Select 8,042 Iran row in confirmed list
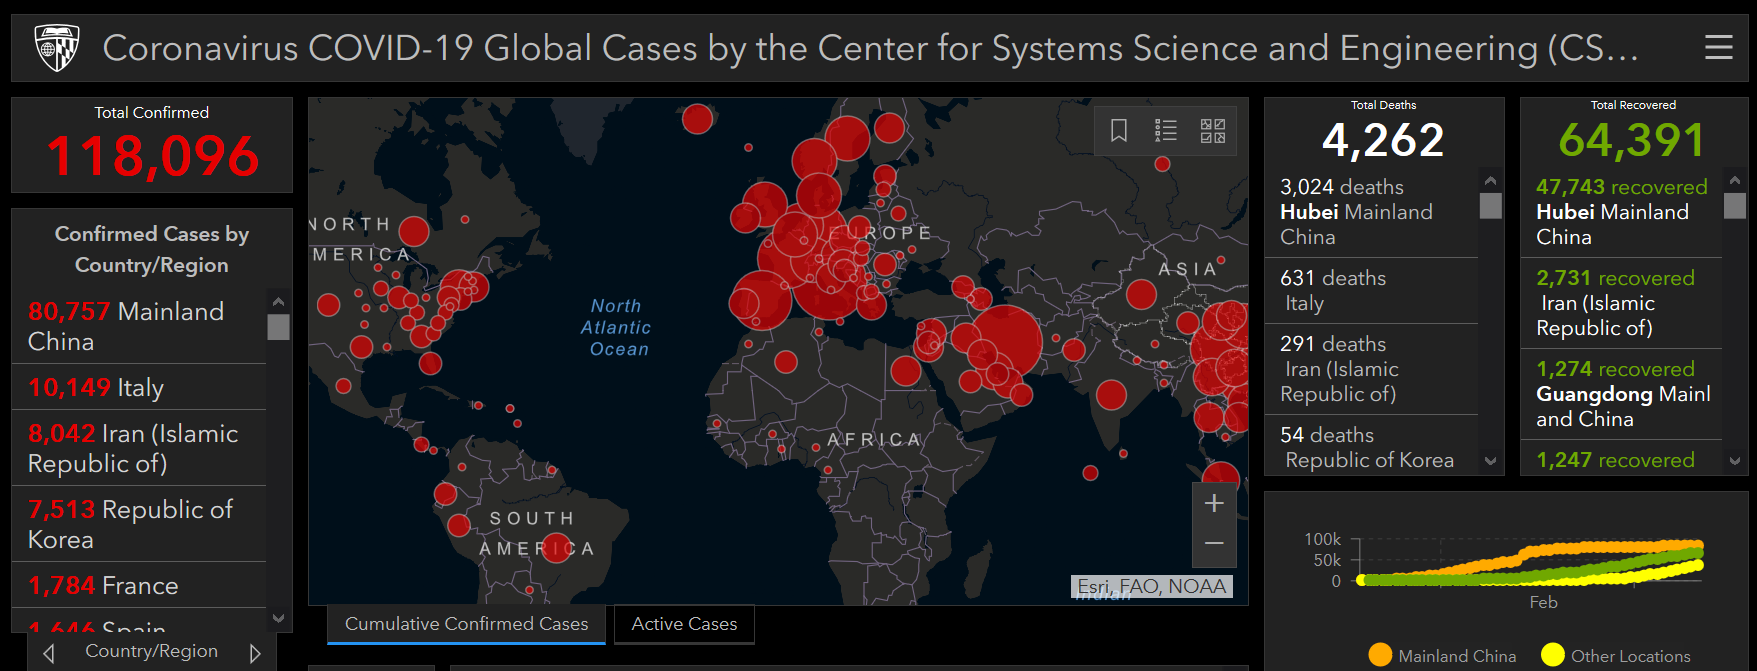 (139, 448)
